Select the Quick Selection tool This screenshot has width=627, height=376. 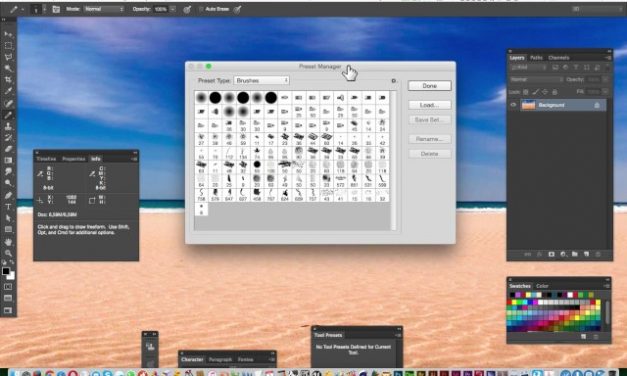point(8,68)
